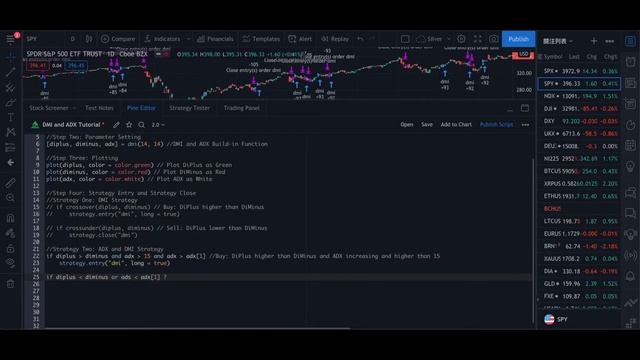Image resolution: width=640 pixels, height=360 pixels.
Task: Maximize the bottom panel
Action: (x=525, y=108)
